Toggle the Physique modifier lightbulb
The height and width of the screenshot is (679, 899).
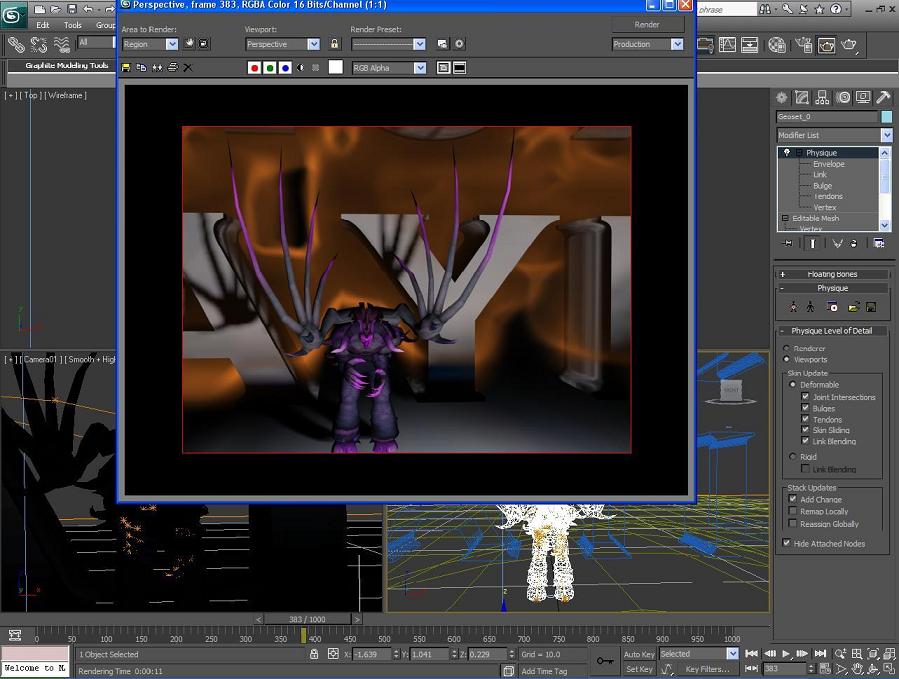point(787,153)
